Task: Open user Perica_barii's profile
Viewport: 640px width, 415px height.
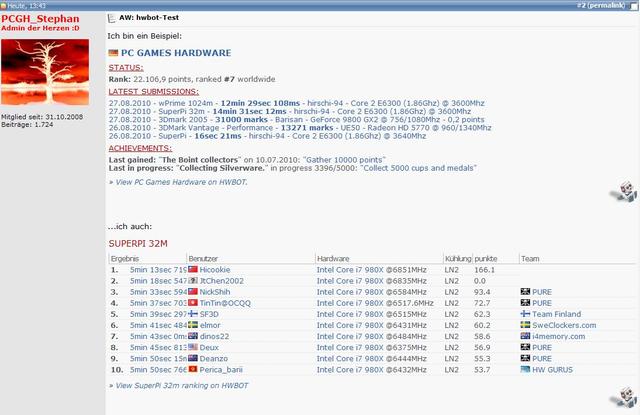Action: (x=221, y=369)
